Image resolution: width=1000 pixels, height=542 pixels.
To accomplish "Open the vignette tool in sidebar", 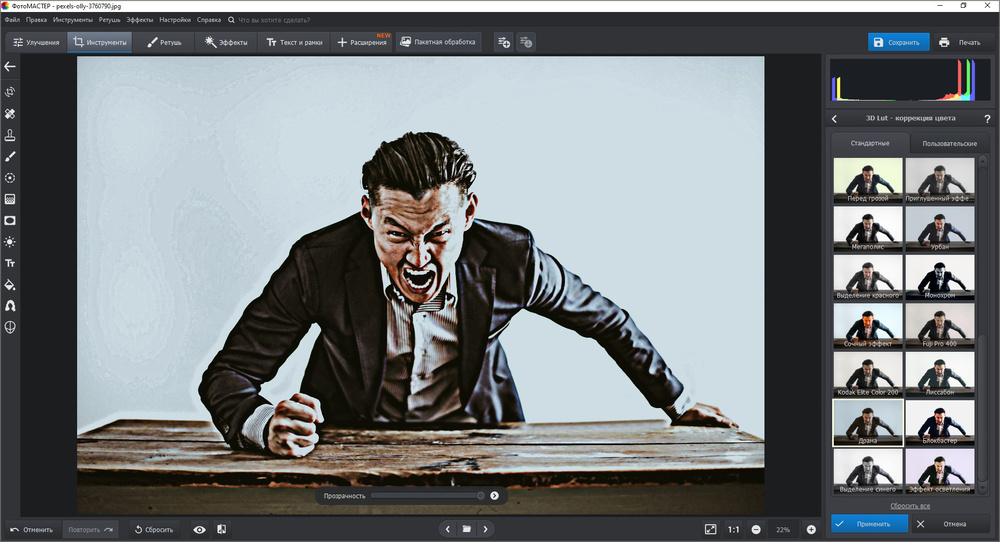I will tap(10, 220).
